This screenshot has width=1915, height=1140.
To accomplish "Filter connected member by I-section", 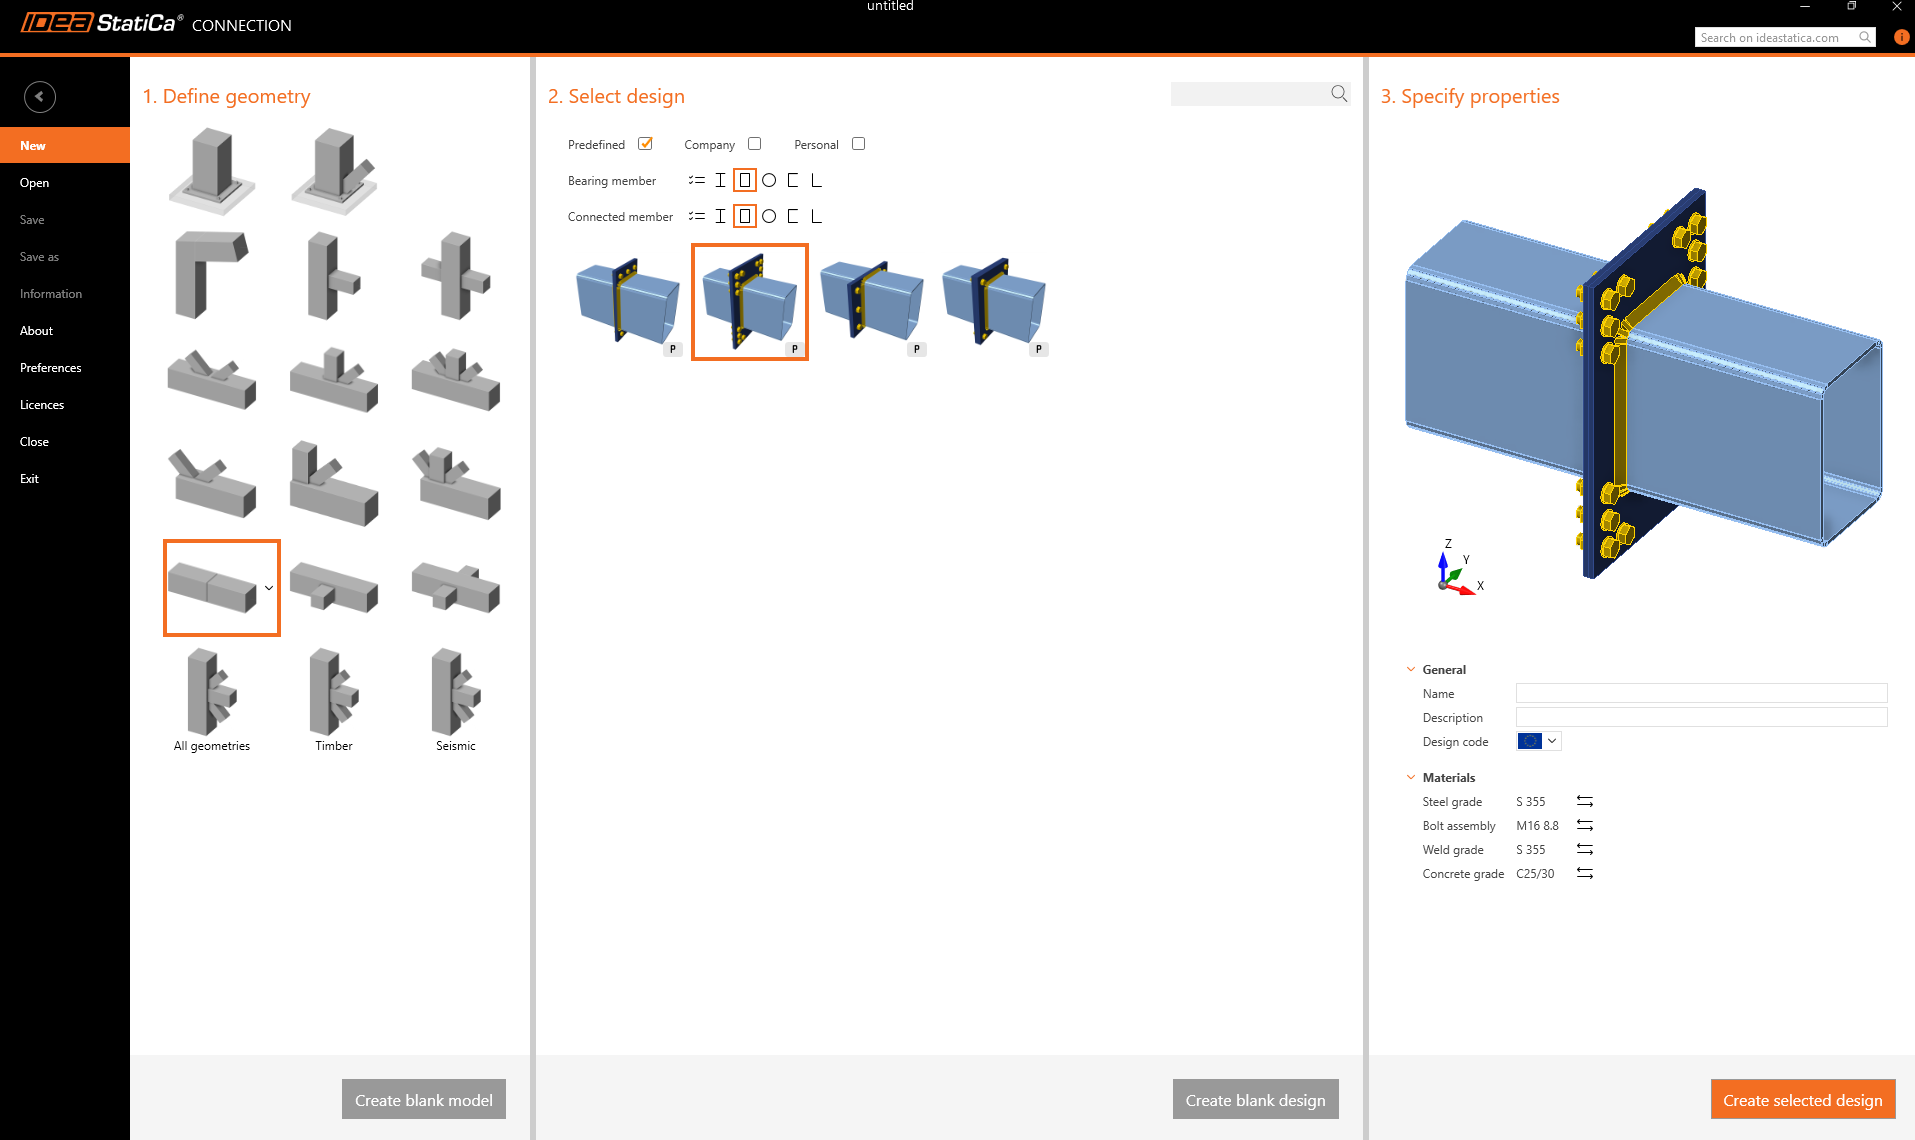I will 720,216.
